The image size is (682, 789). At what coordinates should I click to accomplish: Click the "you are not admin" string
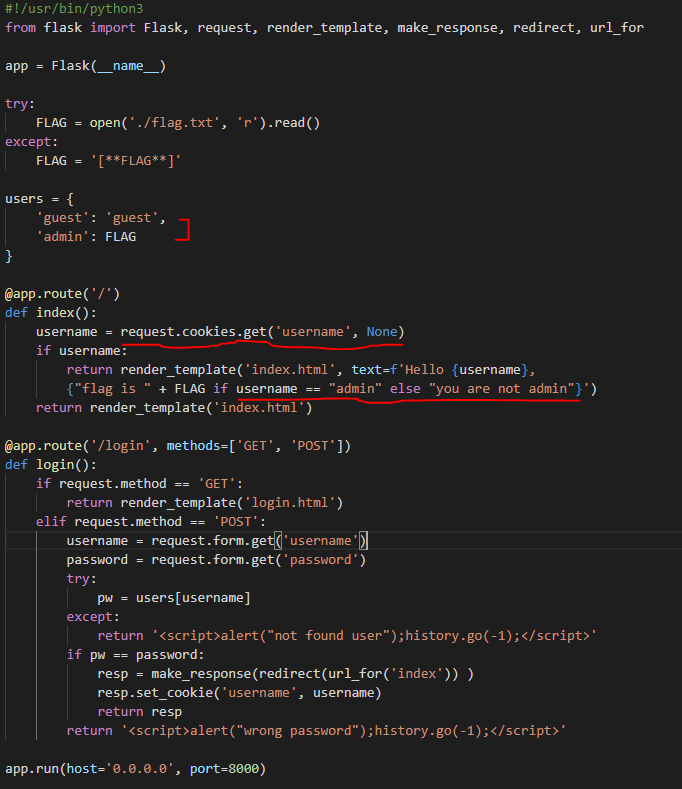(502, 389)
